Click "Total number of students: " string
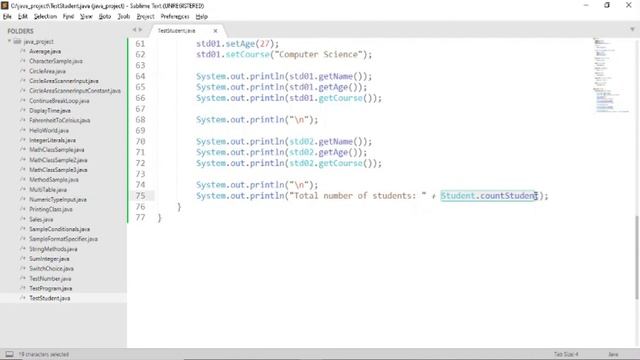The width and height of the screenshot is (640, 360). coord(358,196)
